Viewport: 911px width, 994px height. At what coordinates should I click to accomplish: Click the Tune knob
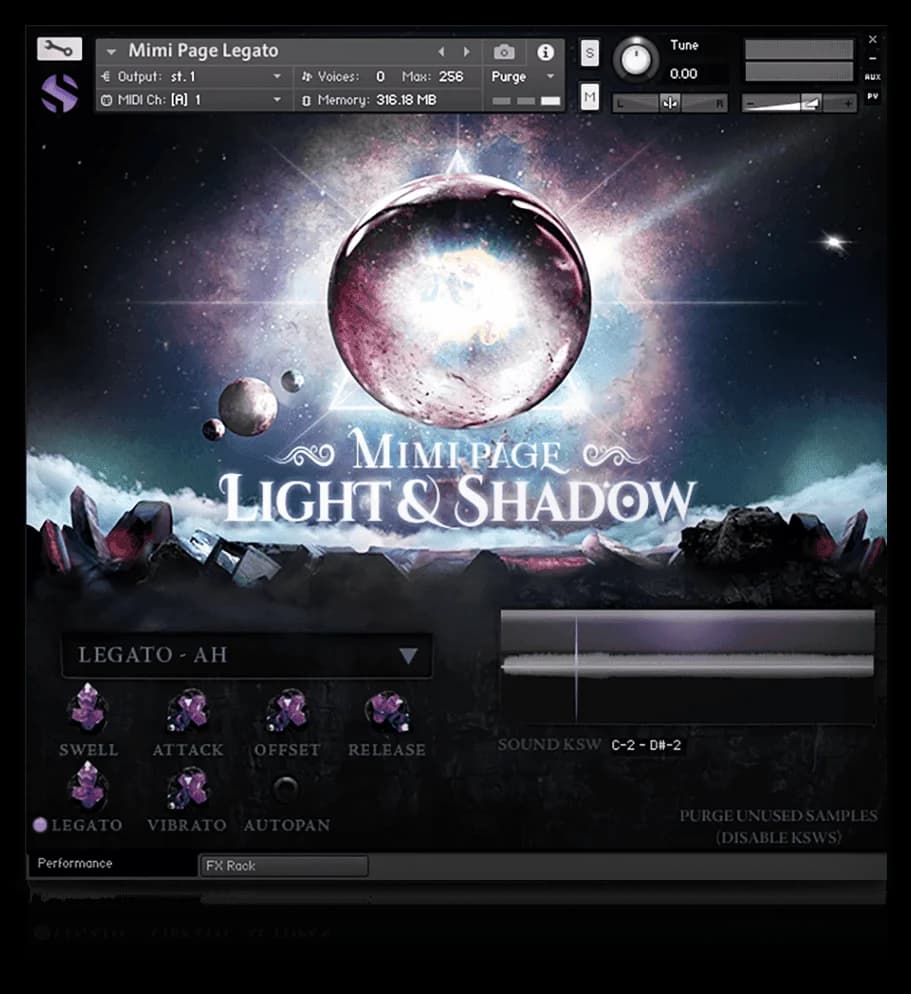click(636, 58)
